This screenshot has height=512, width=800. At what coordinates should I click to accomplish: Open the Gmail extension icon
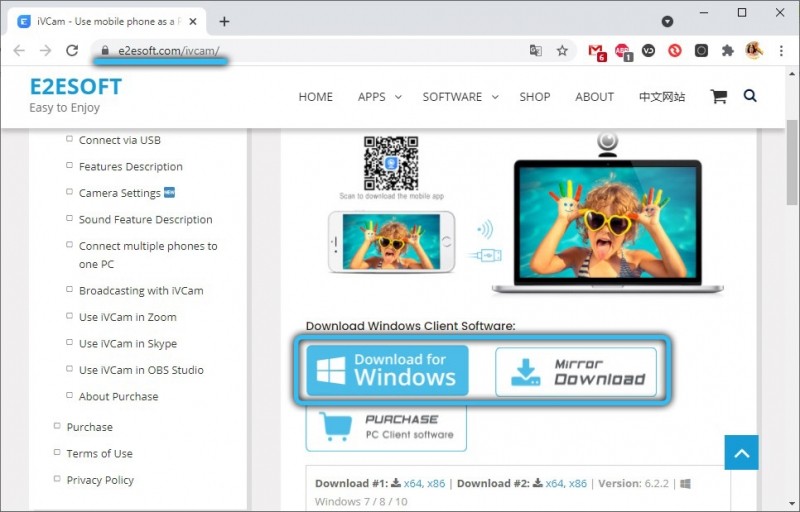[x=596, y=52]
